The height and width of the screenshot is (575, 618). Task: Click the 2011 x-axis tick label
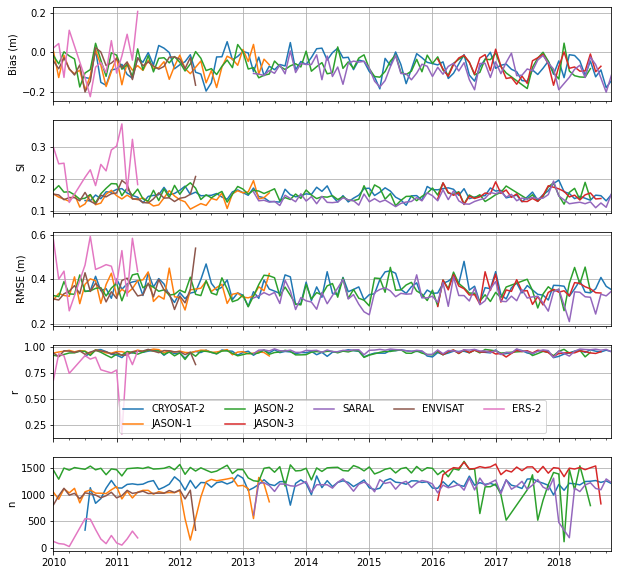[x=117, y=562]
